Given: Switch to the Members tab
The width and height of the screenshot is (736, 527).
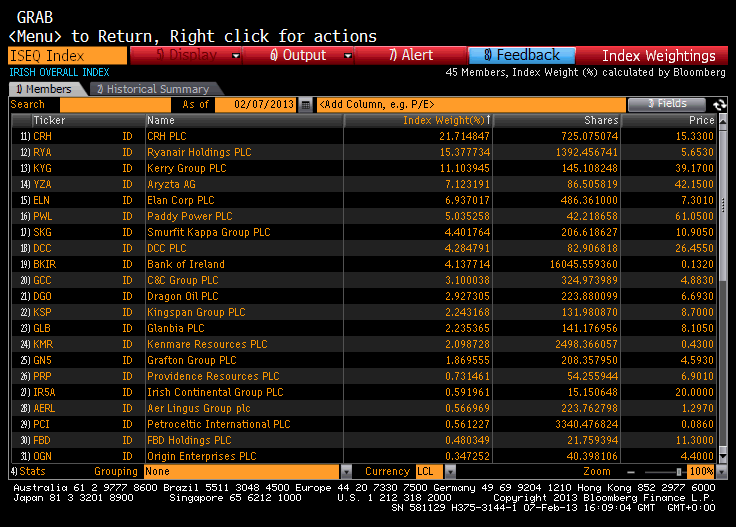Looking at the screenshot, I should pos(45,89).
